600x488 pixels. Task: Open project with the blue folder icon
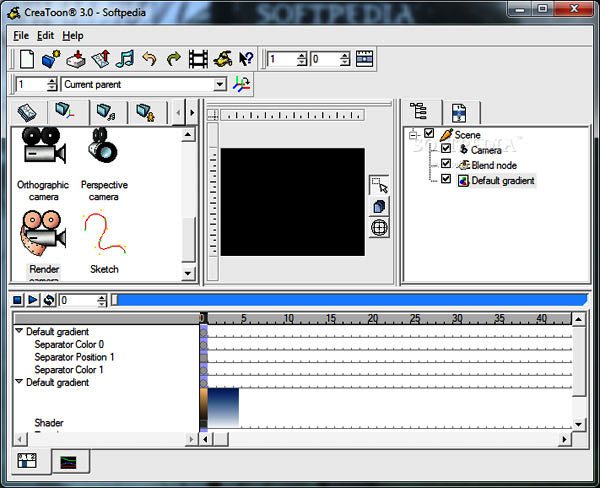click(51, 59)
